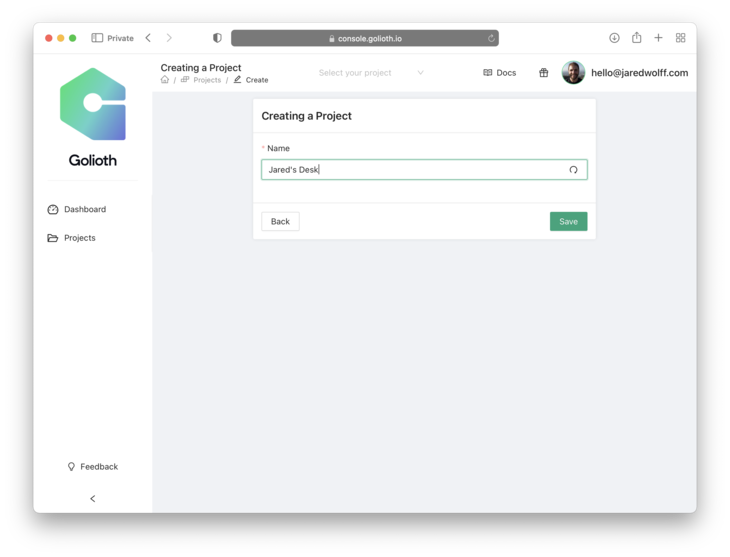
Task: Click the Back button
Action: 280,222
